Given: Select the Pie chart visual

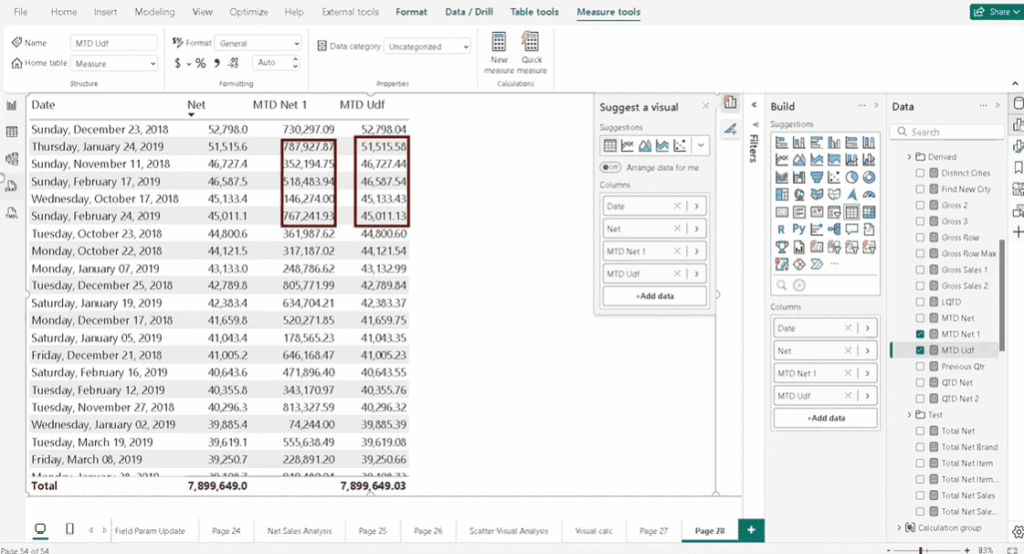Looking at the screenshot, I should 851,177.
